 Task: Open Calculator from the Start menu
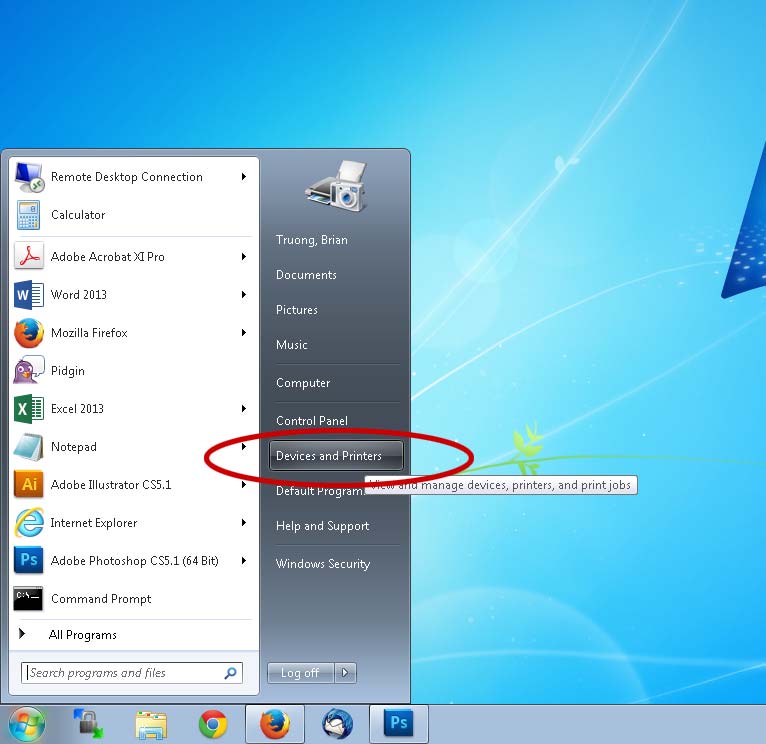pyautogui.click(x=77, y=215)
